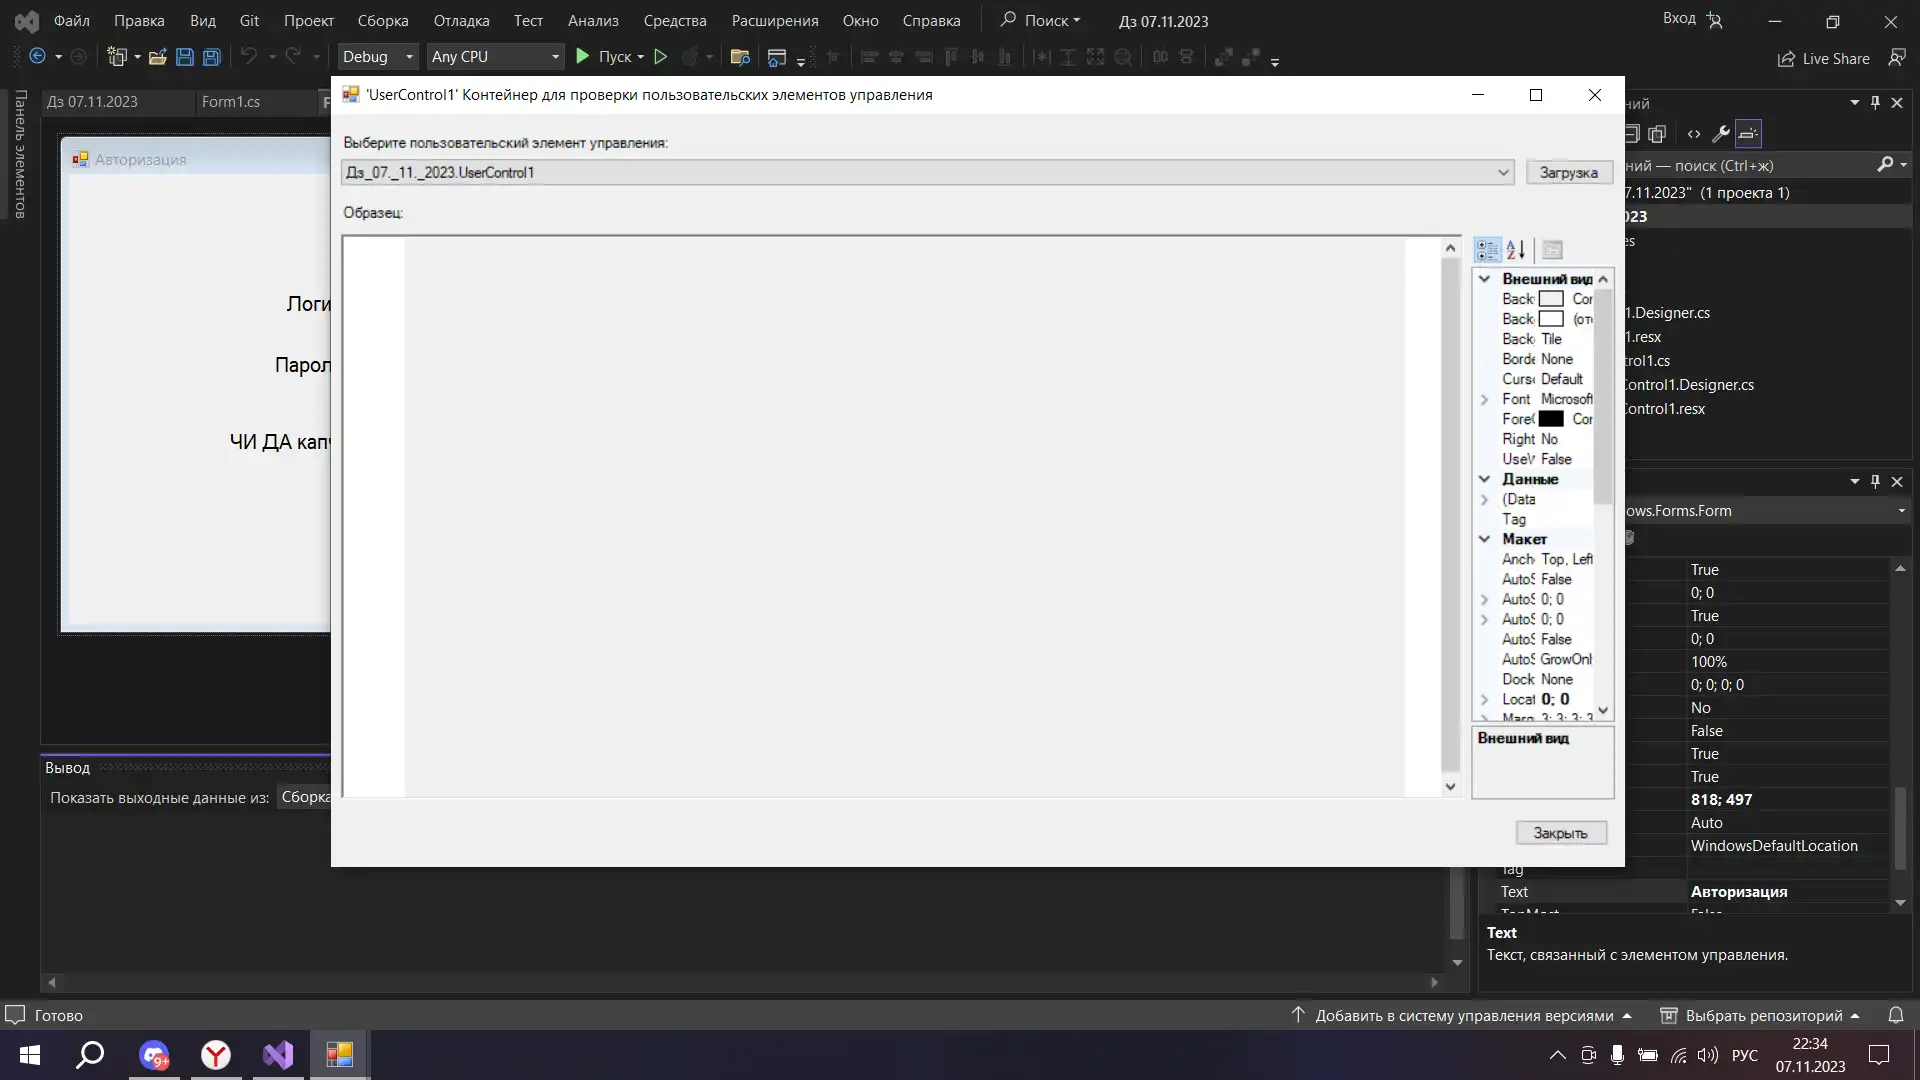Click the second Back (от swatch

click(x=1551, y=319)
